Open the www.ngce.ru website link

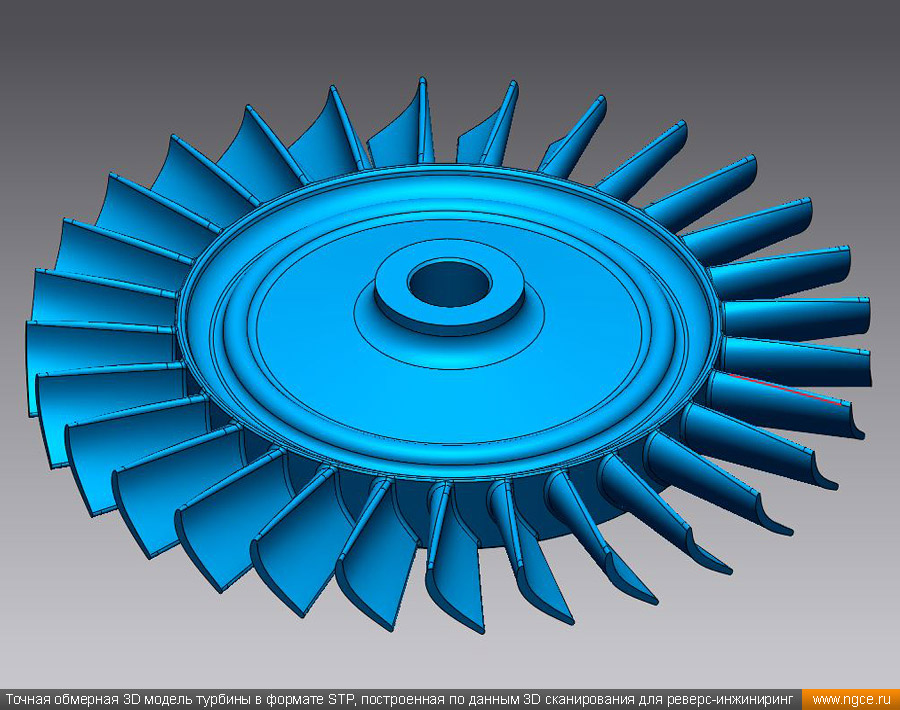coord(850,700)
